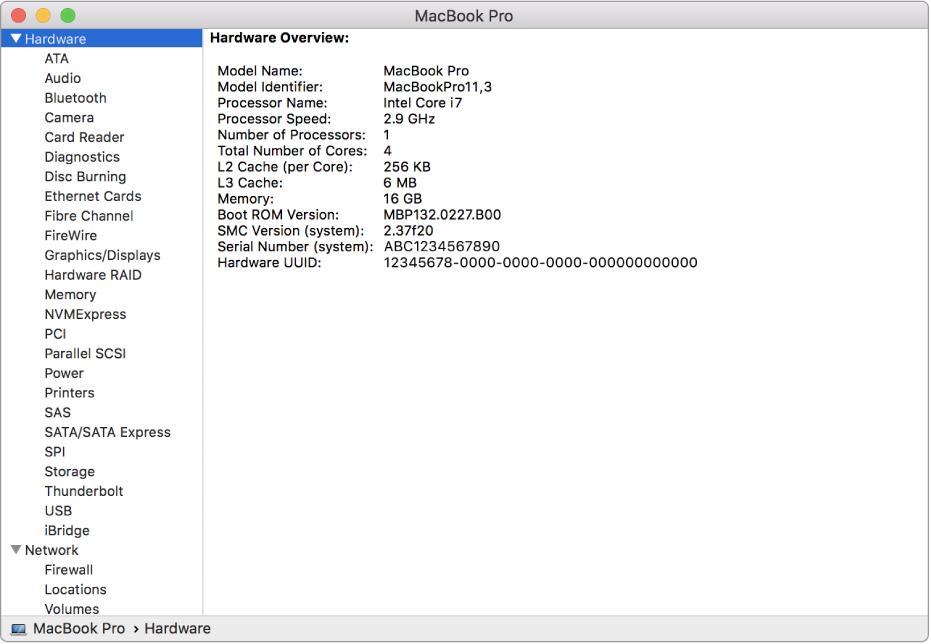
Task: Select Disc Burning in the list
Action: (85, 177)
